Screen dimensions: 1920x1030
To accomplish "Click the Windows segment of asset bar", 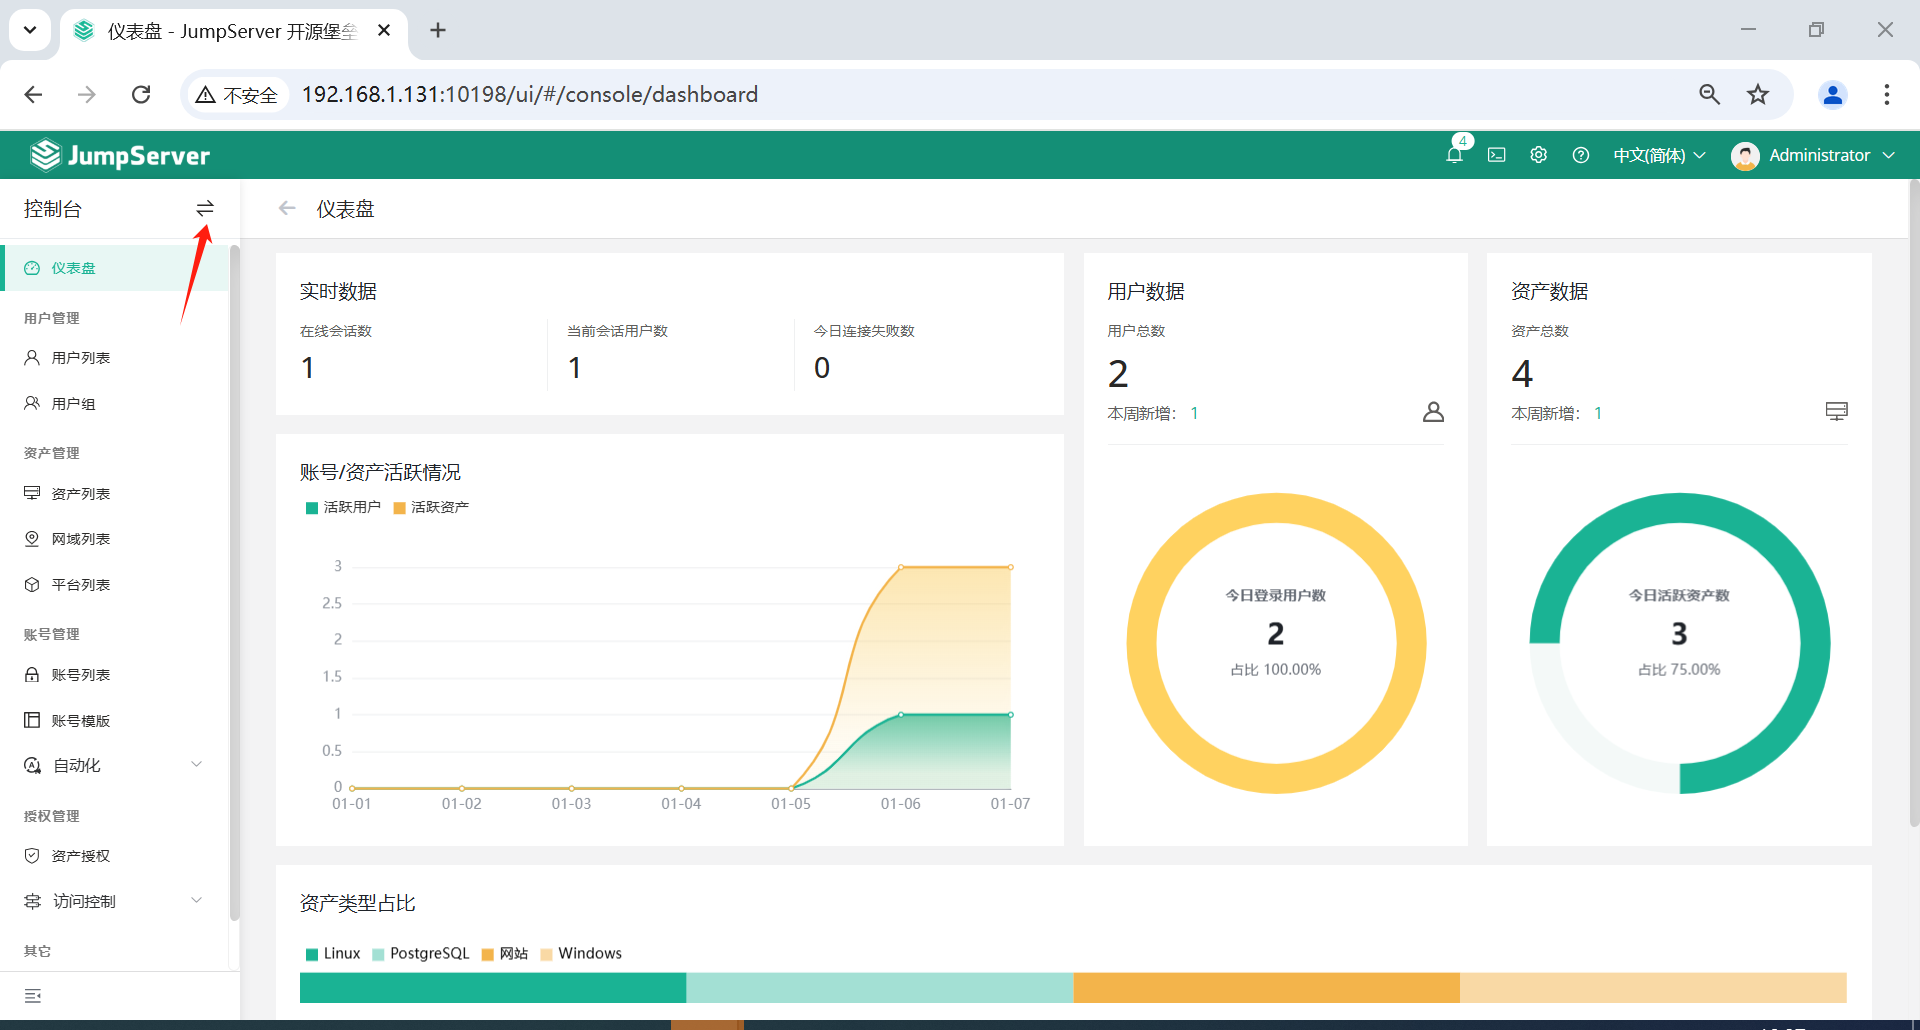I will [x=1653, y=988].
